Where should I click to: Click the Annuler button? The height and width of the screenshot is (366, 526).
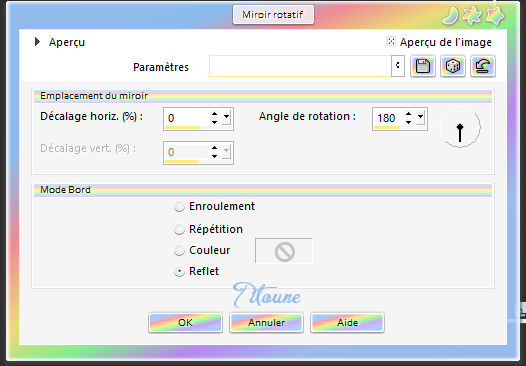[266, 322]
